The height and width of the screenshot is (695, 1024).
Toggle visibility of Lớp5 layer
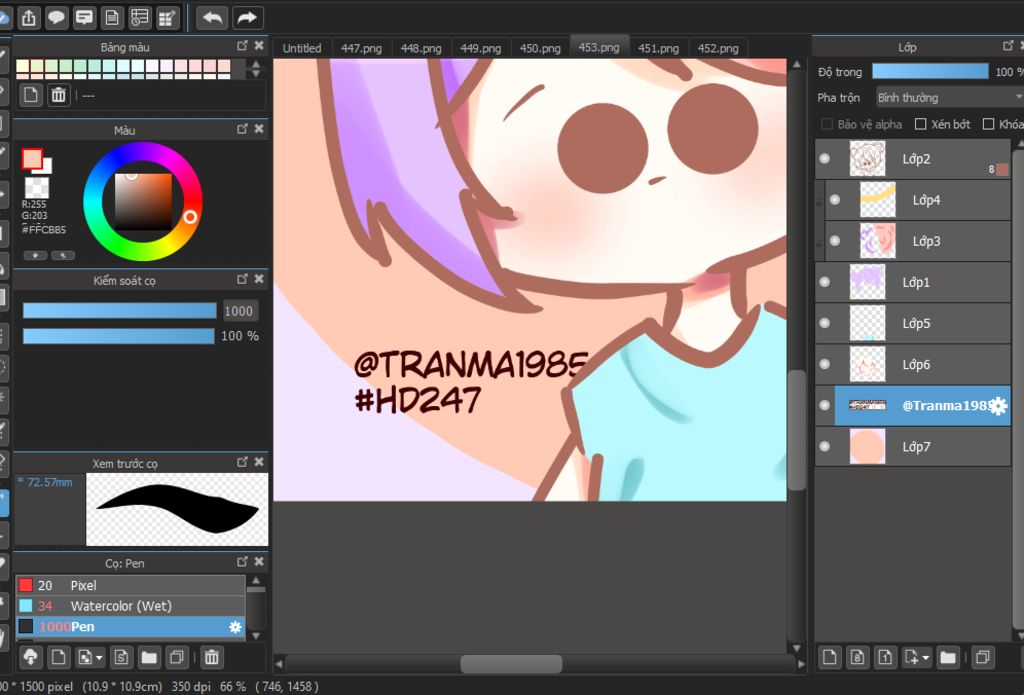(824, 323)
